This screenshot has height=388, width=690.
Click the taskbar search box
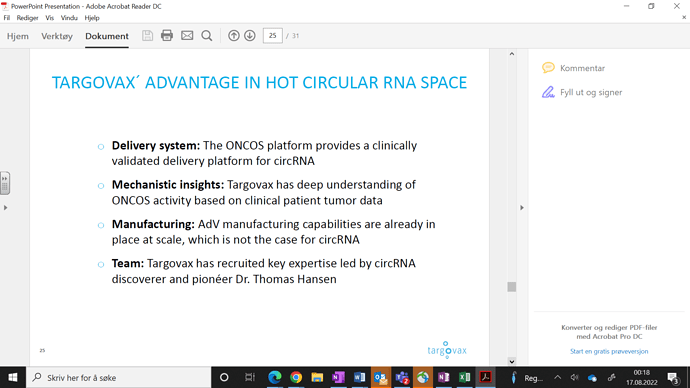pyautogui.click(x=119, y=377)
